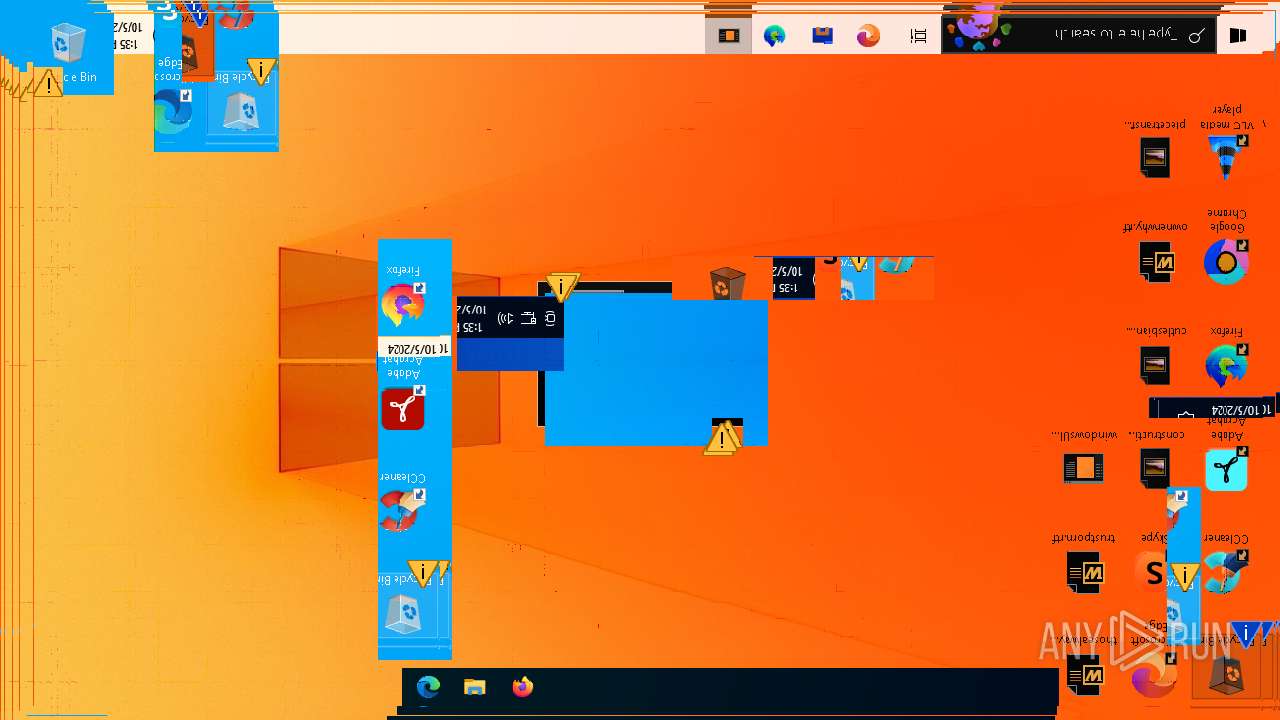This screenshot has height=720, width=1280.
Task: Open the Microsoft Edge shortcut in the bottom-right desktop icons
Action: [x=1154, y=677]
